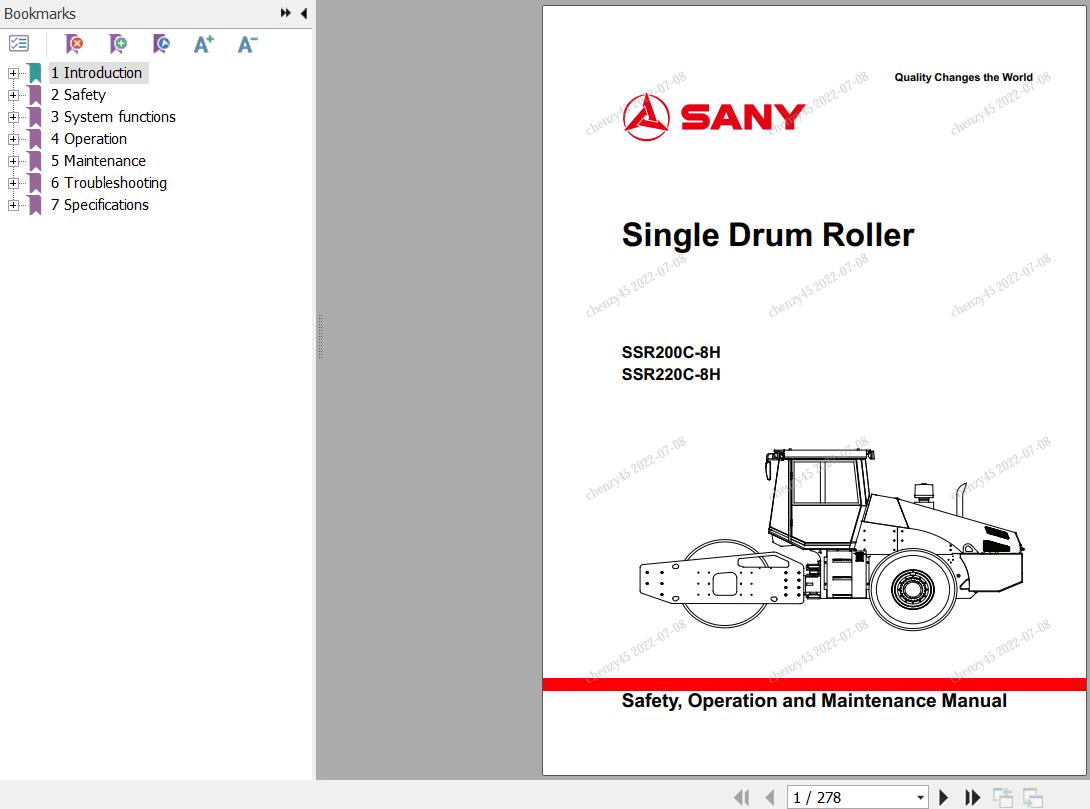
Task: Click the find current bookmark icon
Action: pyautogui.click(x=161, y=44)
